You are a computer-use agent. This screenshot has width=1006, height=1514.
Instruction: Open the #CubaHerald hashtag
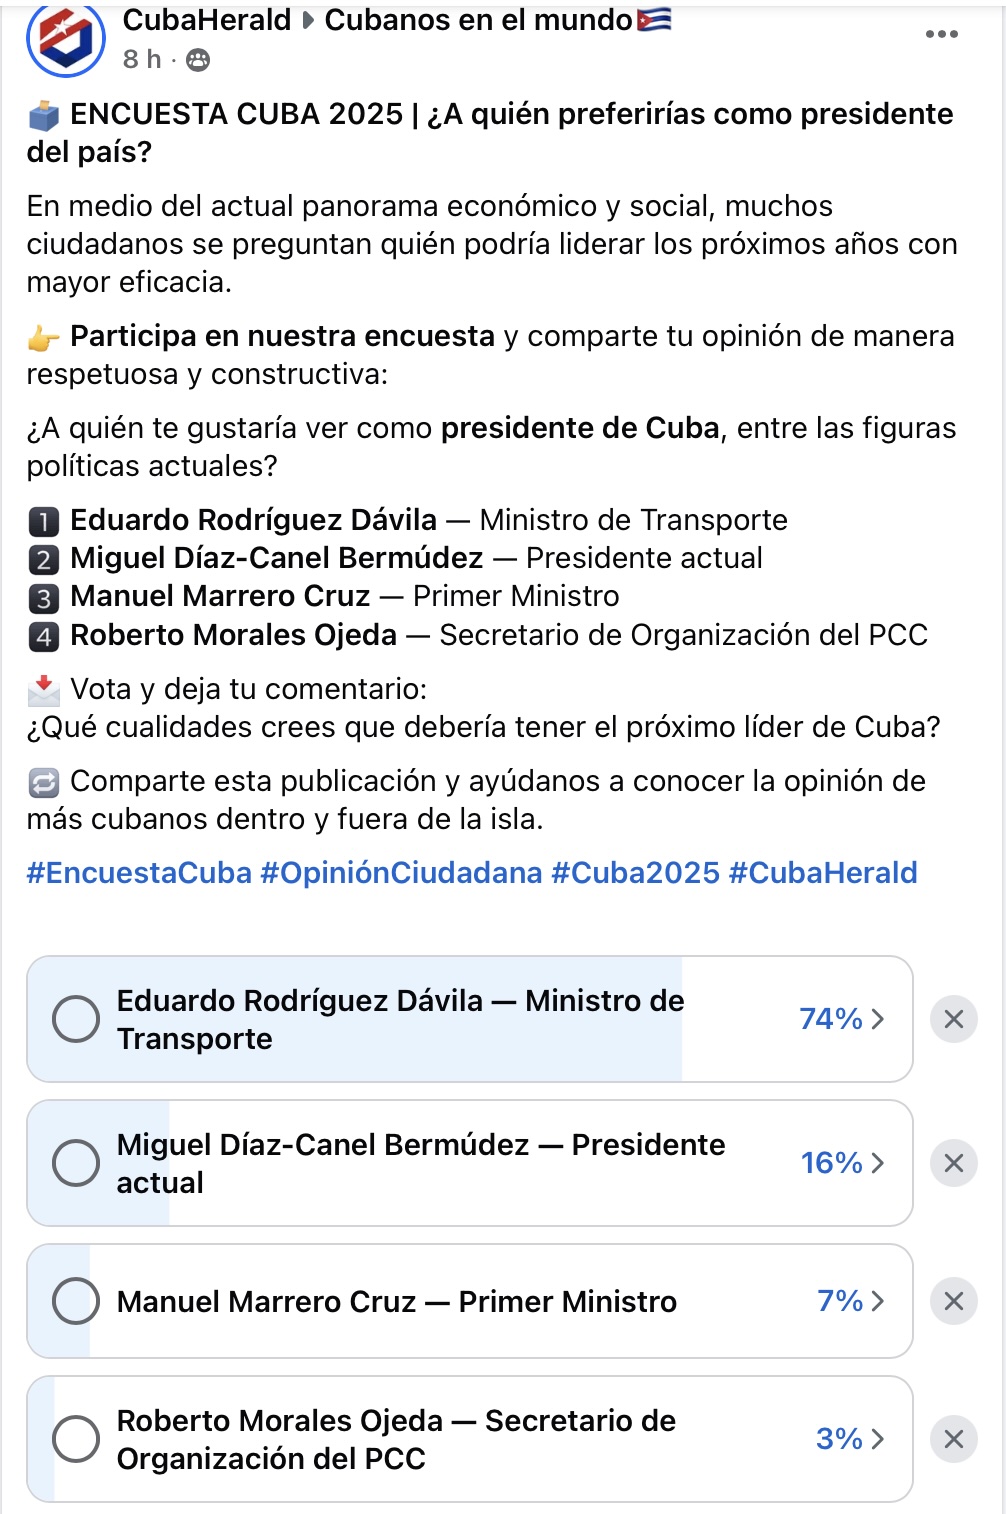[x=823, y=873]
